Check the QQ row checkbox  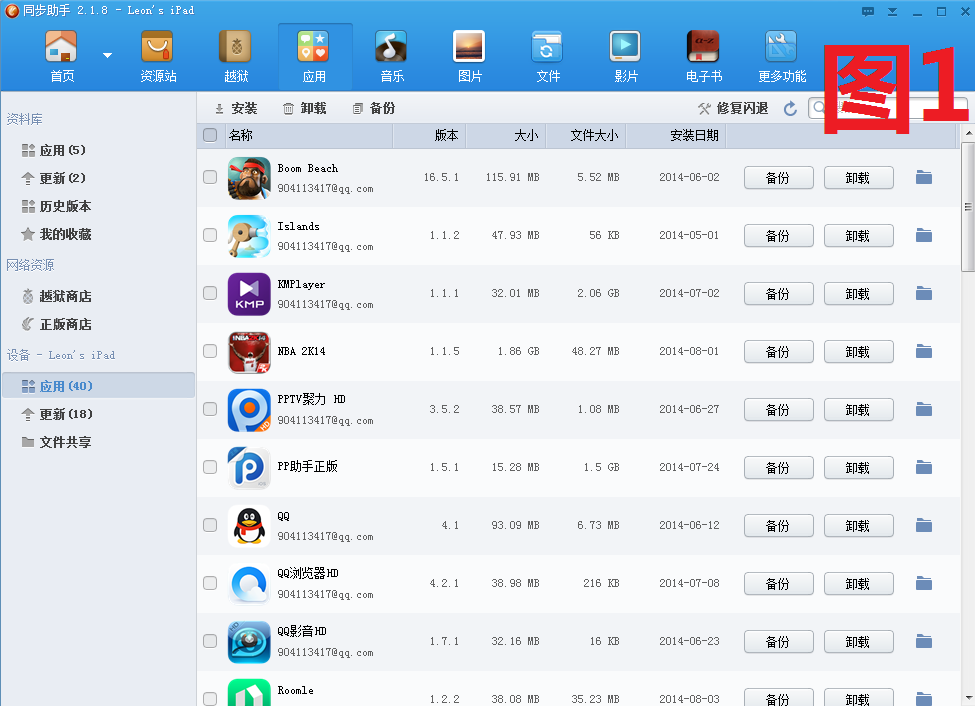pos(210,526)
